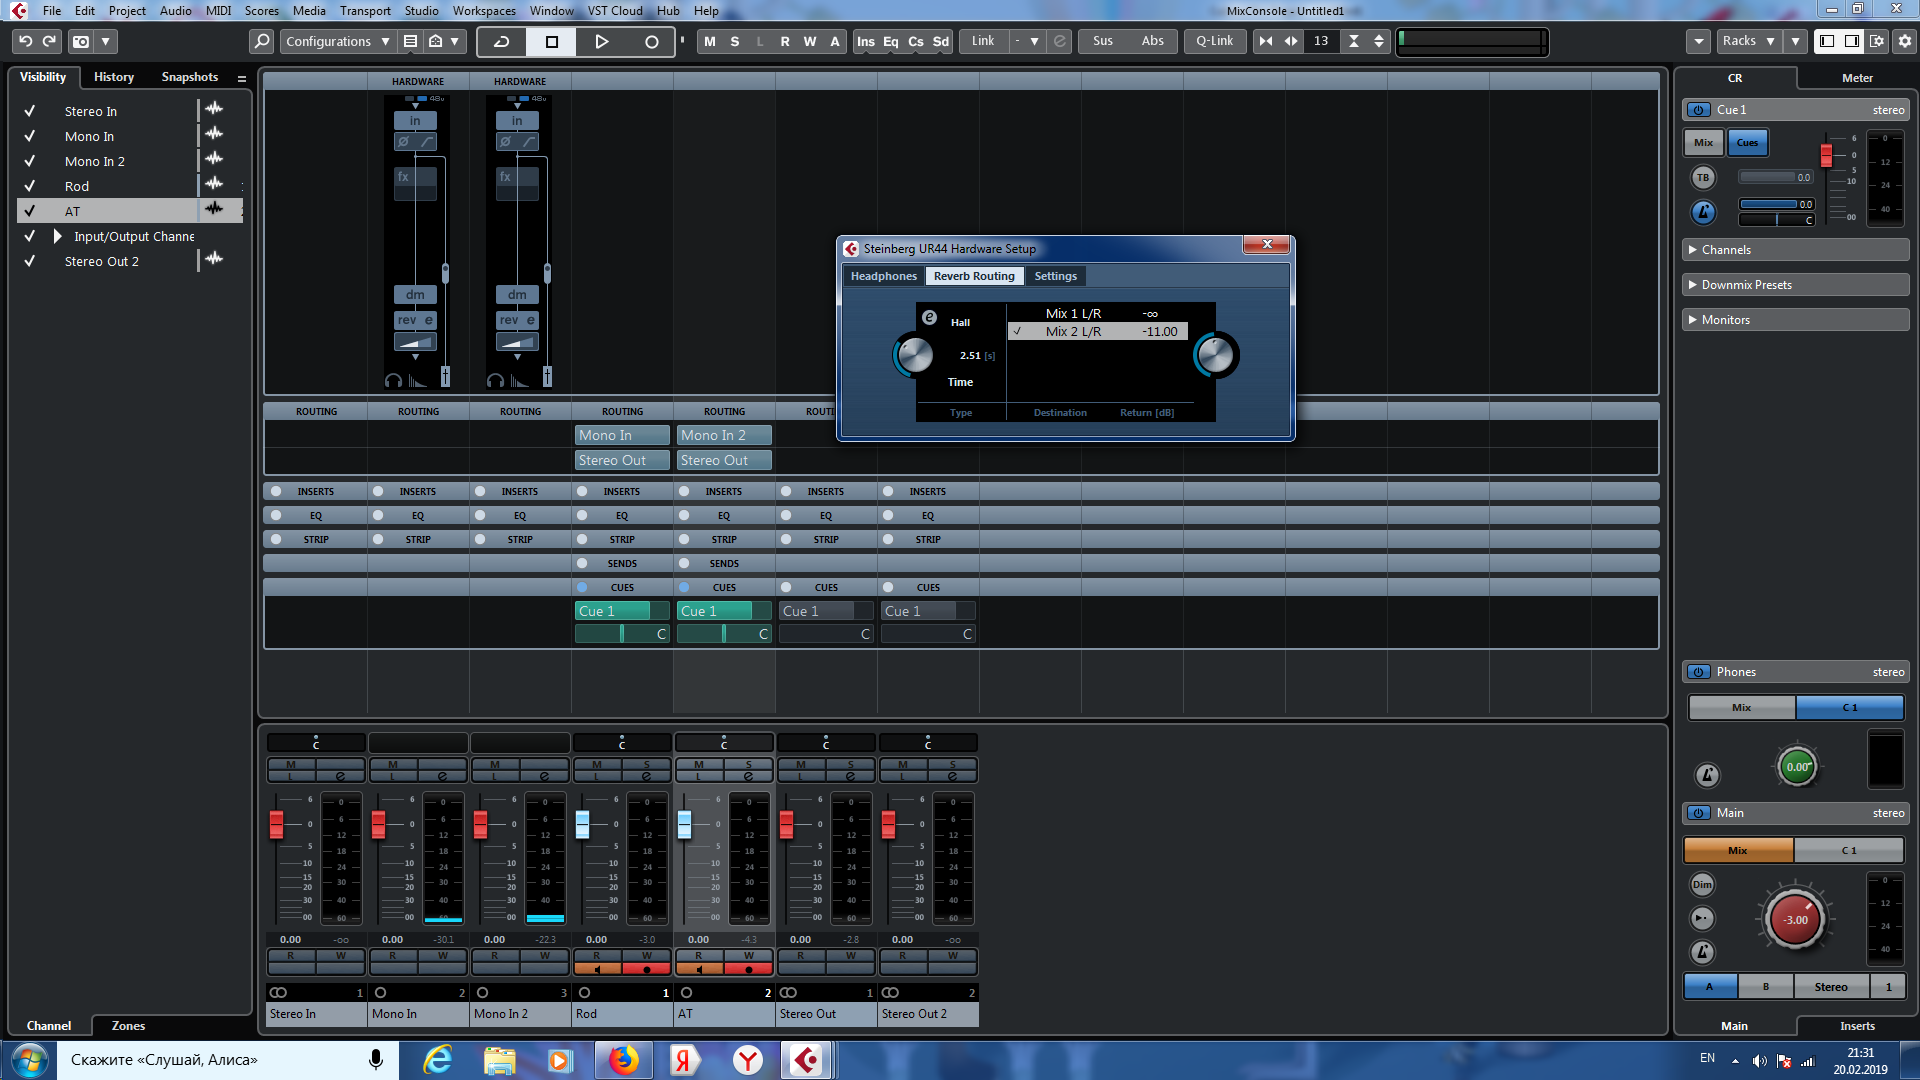Toggle the right zone layout icon
The image size is (1920, 1080).
coord(1852,41)
